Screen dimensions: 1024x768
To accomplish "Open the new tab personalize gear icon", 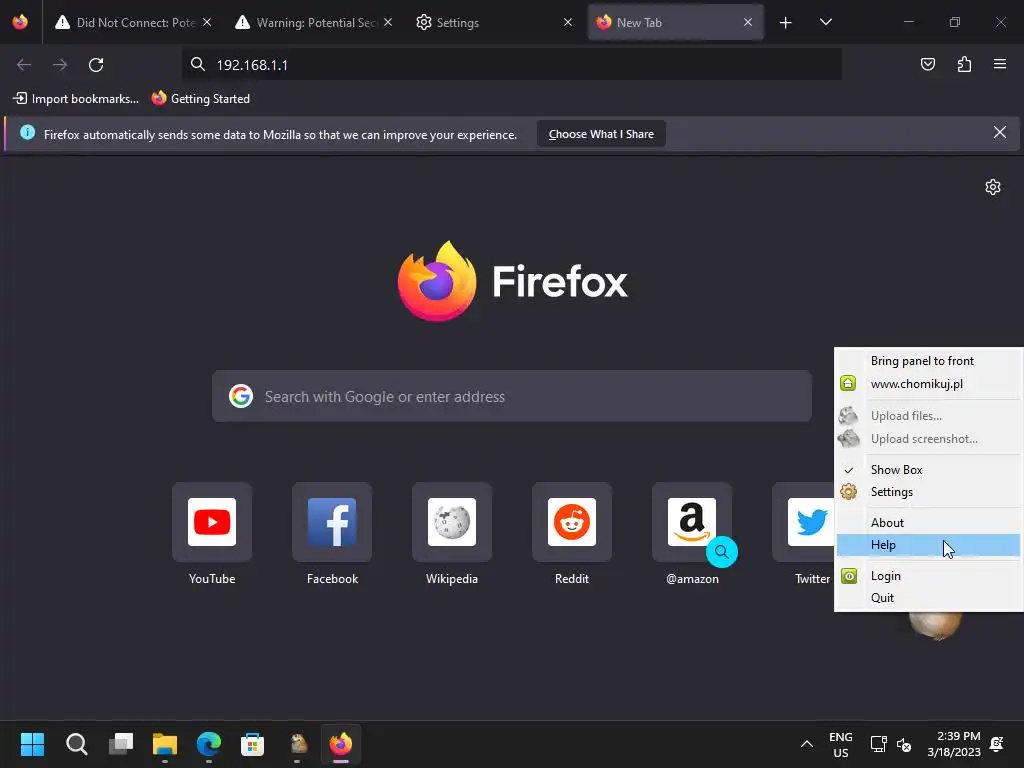I will [x=993, y=187].
